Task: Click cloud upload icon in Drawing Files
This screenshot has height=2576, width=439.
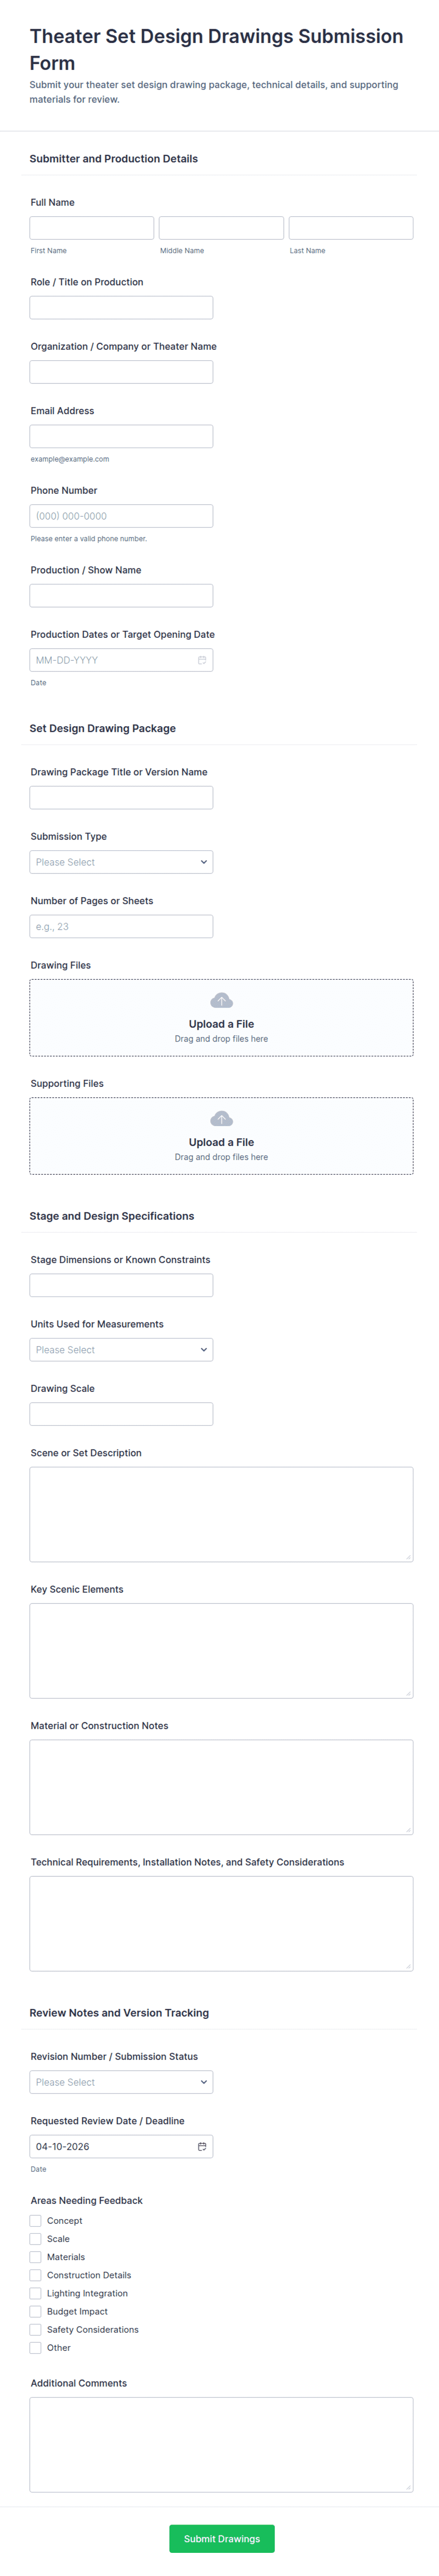Action: coord(221,1001)
